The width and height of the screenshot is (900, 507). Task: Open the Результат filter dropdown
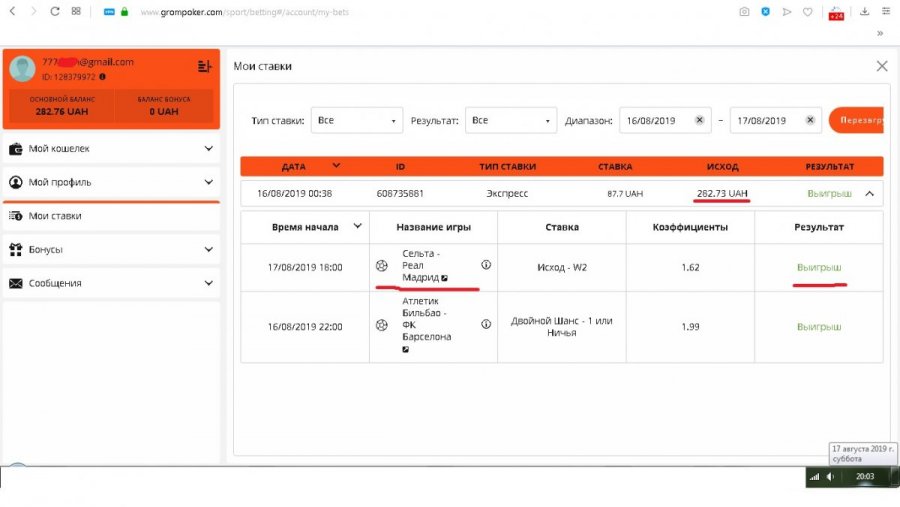click(x=510, y=120)
